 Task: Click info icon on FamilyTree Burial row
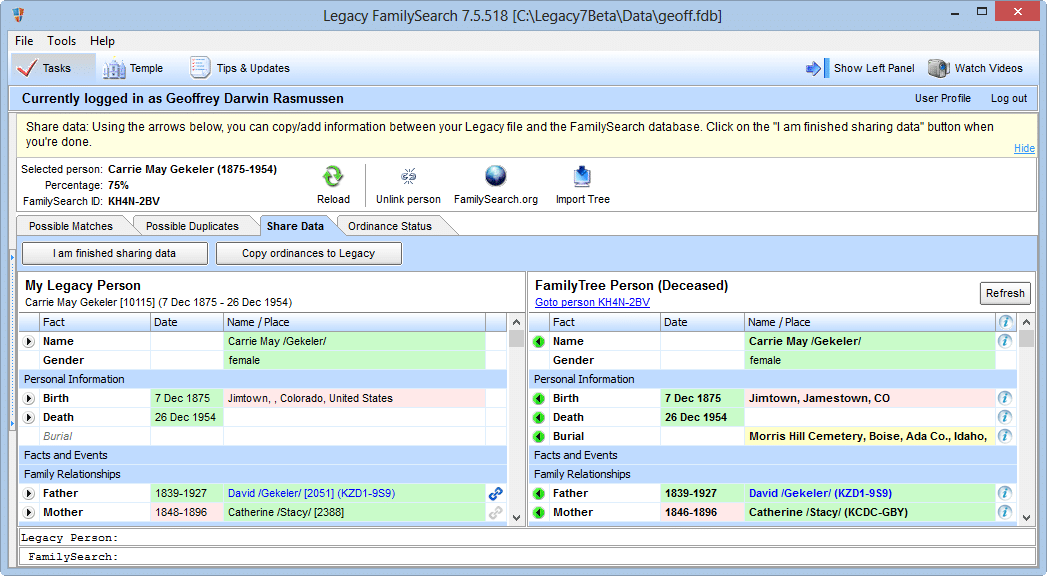click(x=1005, y=436)
